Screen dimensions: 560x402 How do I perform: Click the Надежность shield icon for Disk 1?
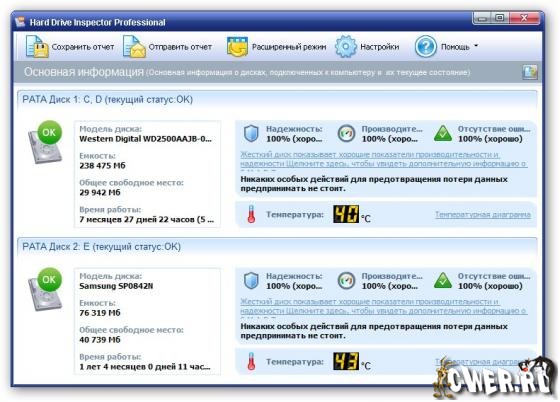click(251, 134)
